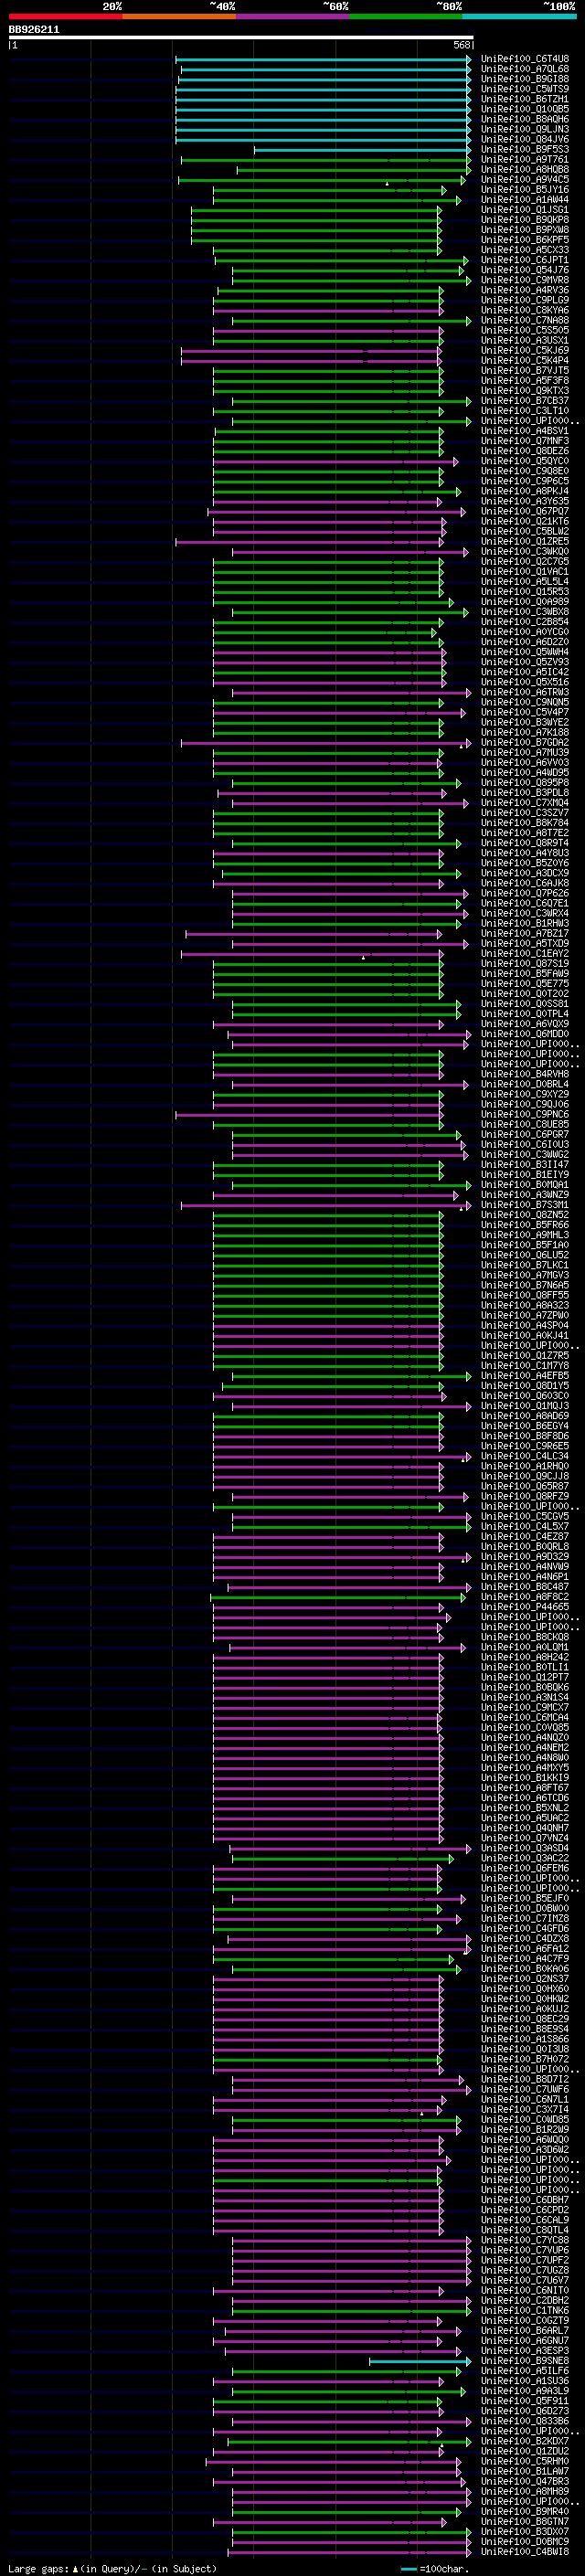The height and width of the screenshot is (2576, 585).
Task: Select label UniRef100_A9V4C5
Action: 525,180
